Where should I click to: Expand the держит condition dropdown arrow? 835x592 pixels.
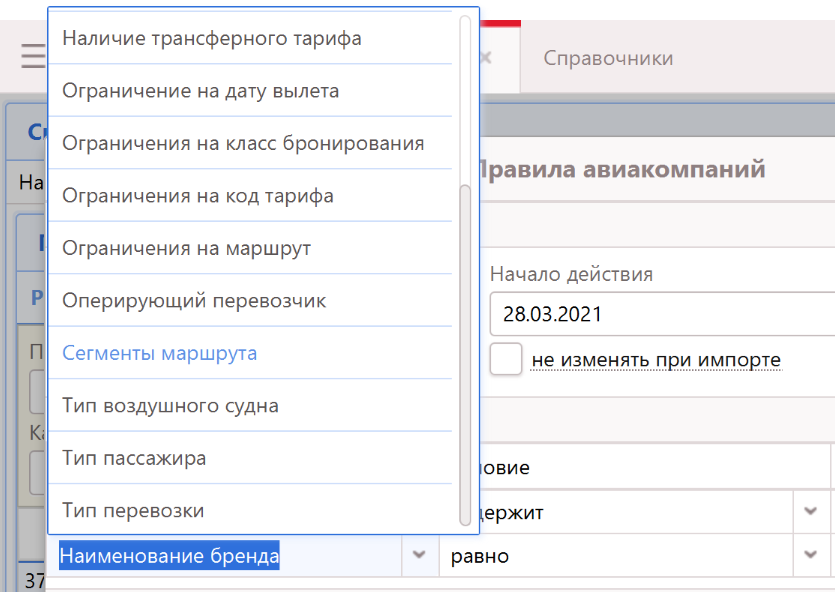pyautogui.click(x=810, y=511)
